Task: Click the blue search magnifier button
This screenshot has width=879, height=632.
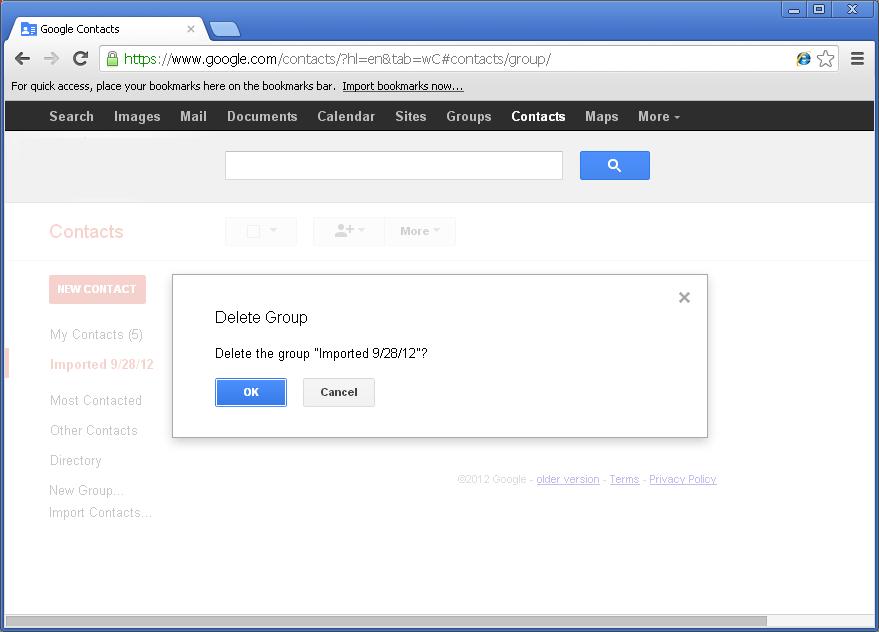Action: [x=614, y=164]
